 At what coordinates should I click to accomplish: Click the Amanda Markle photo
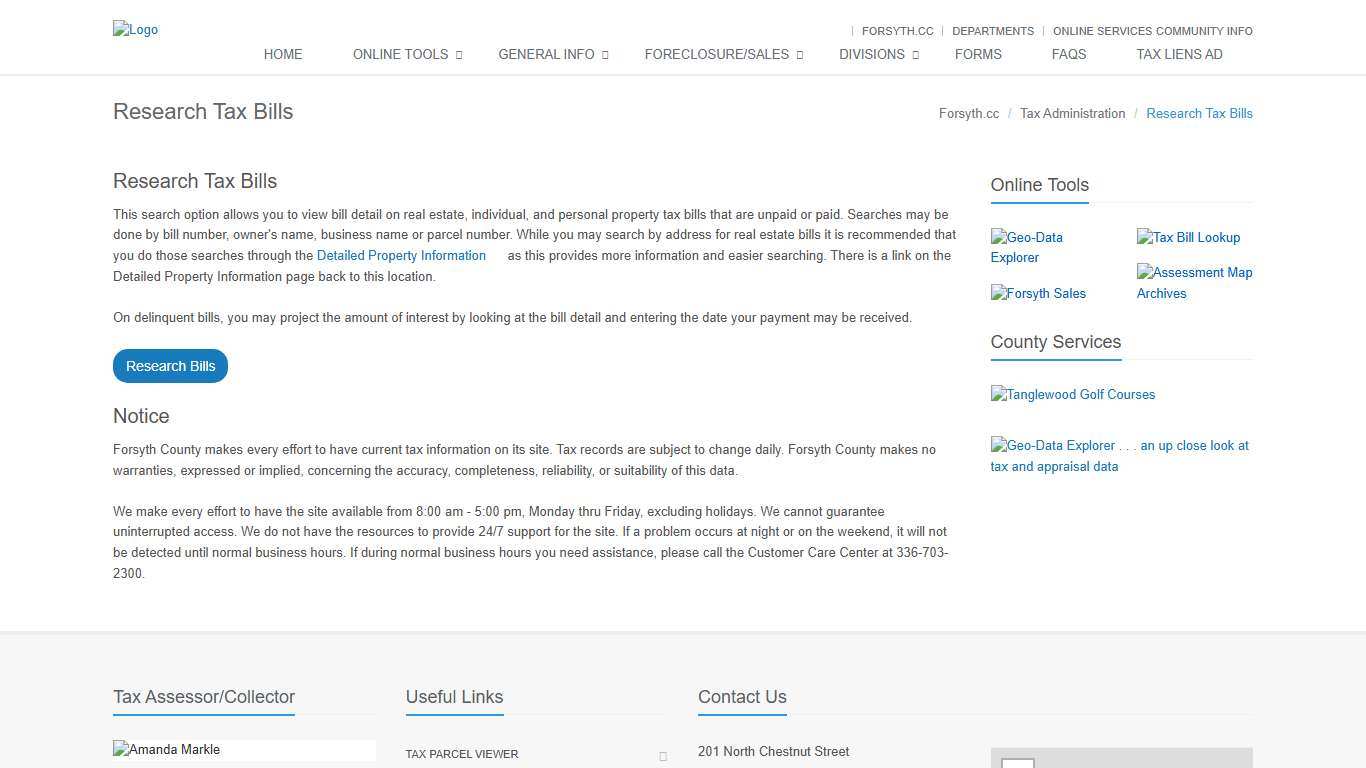[x=167, y=750]
